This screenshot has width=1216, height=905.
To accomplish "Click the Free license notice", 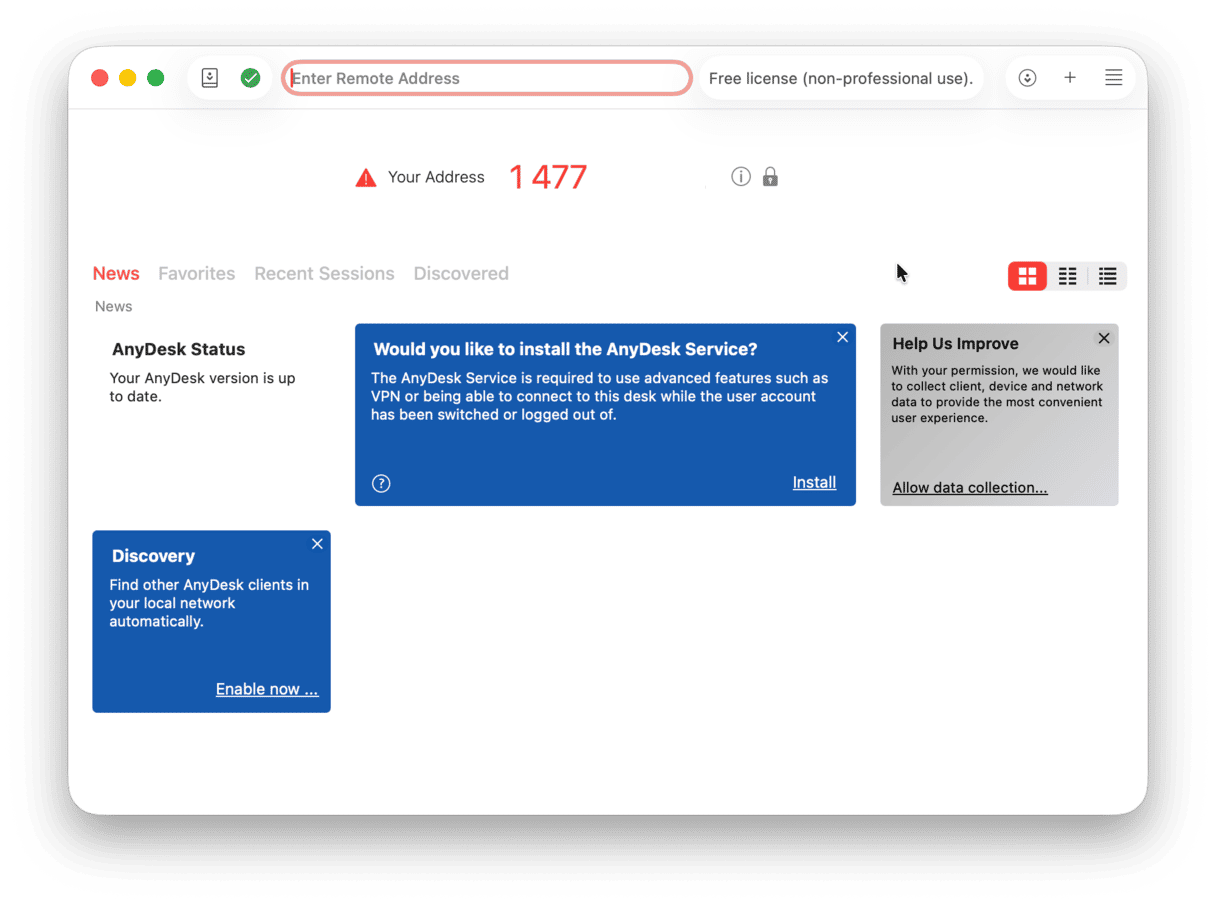I will click(840, 78).
